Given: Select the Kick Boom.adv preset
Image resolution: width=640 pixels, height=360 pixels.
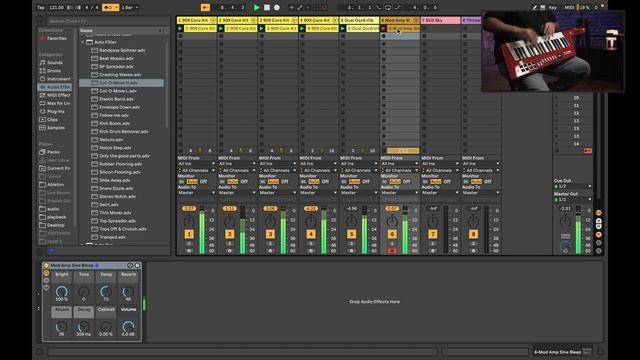Looking at the screenshot, I should 114,123.
